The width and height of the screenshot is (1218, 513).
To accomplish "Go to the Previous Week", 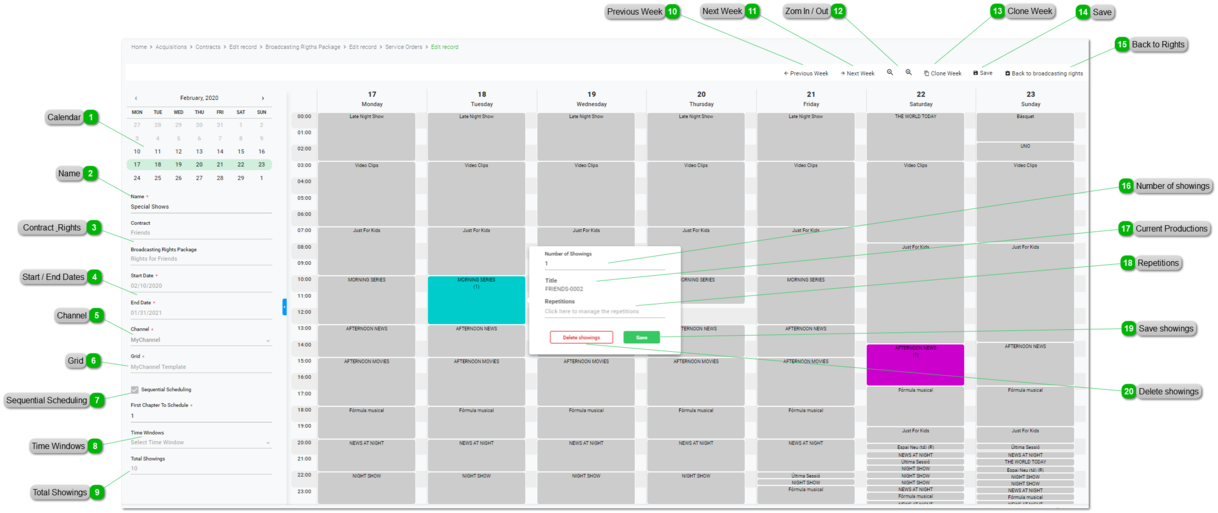I will coord(806,73).
